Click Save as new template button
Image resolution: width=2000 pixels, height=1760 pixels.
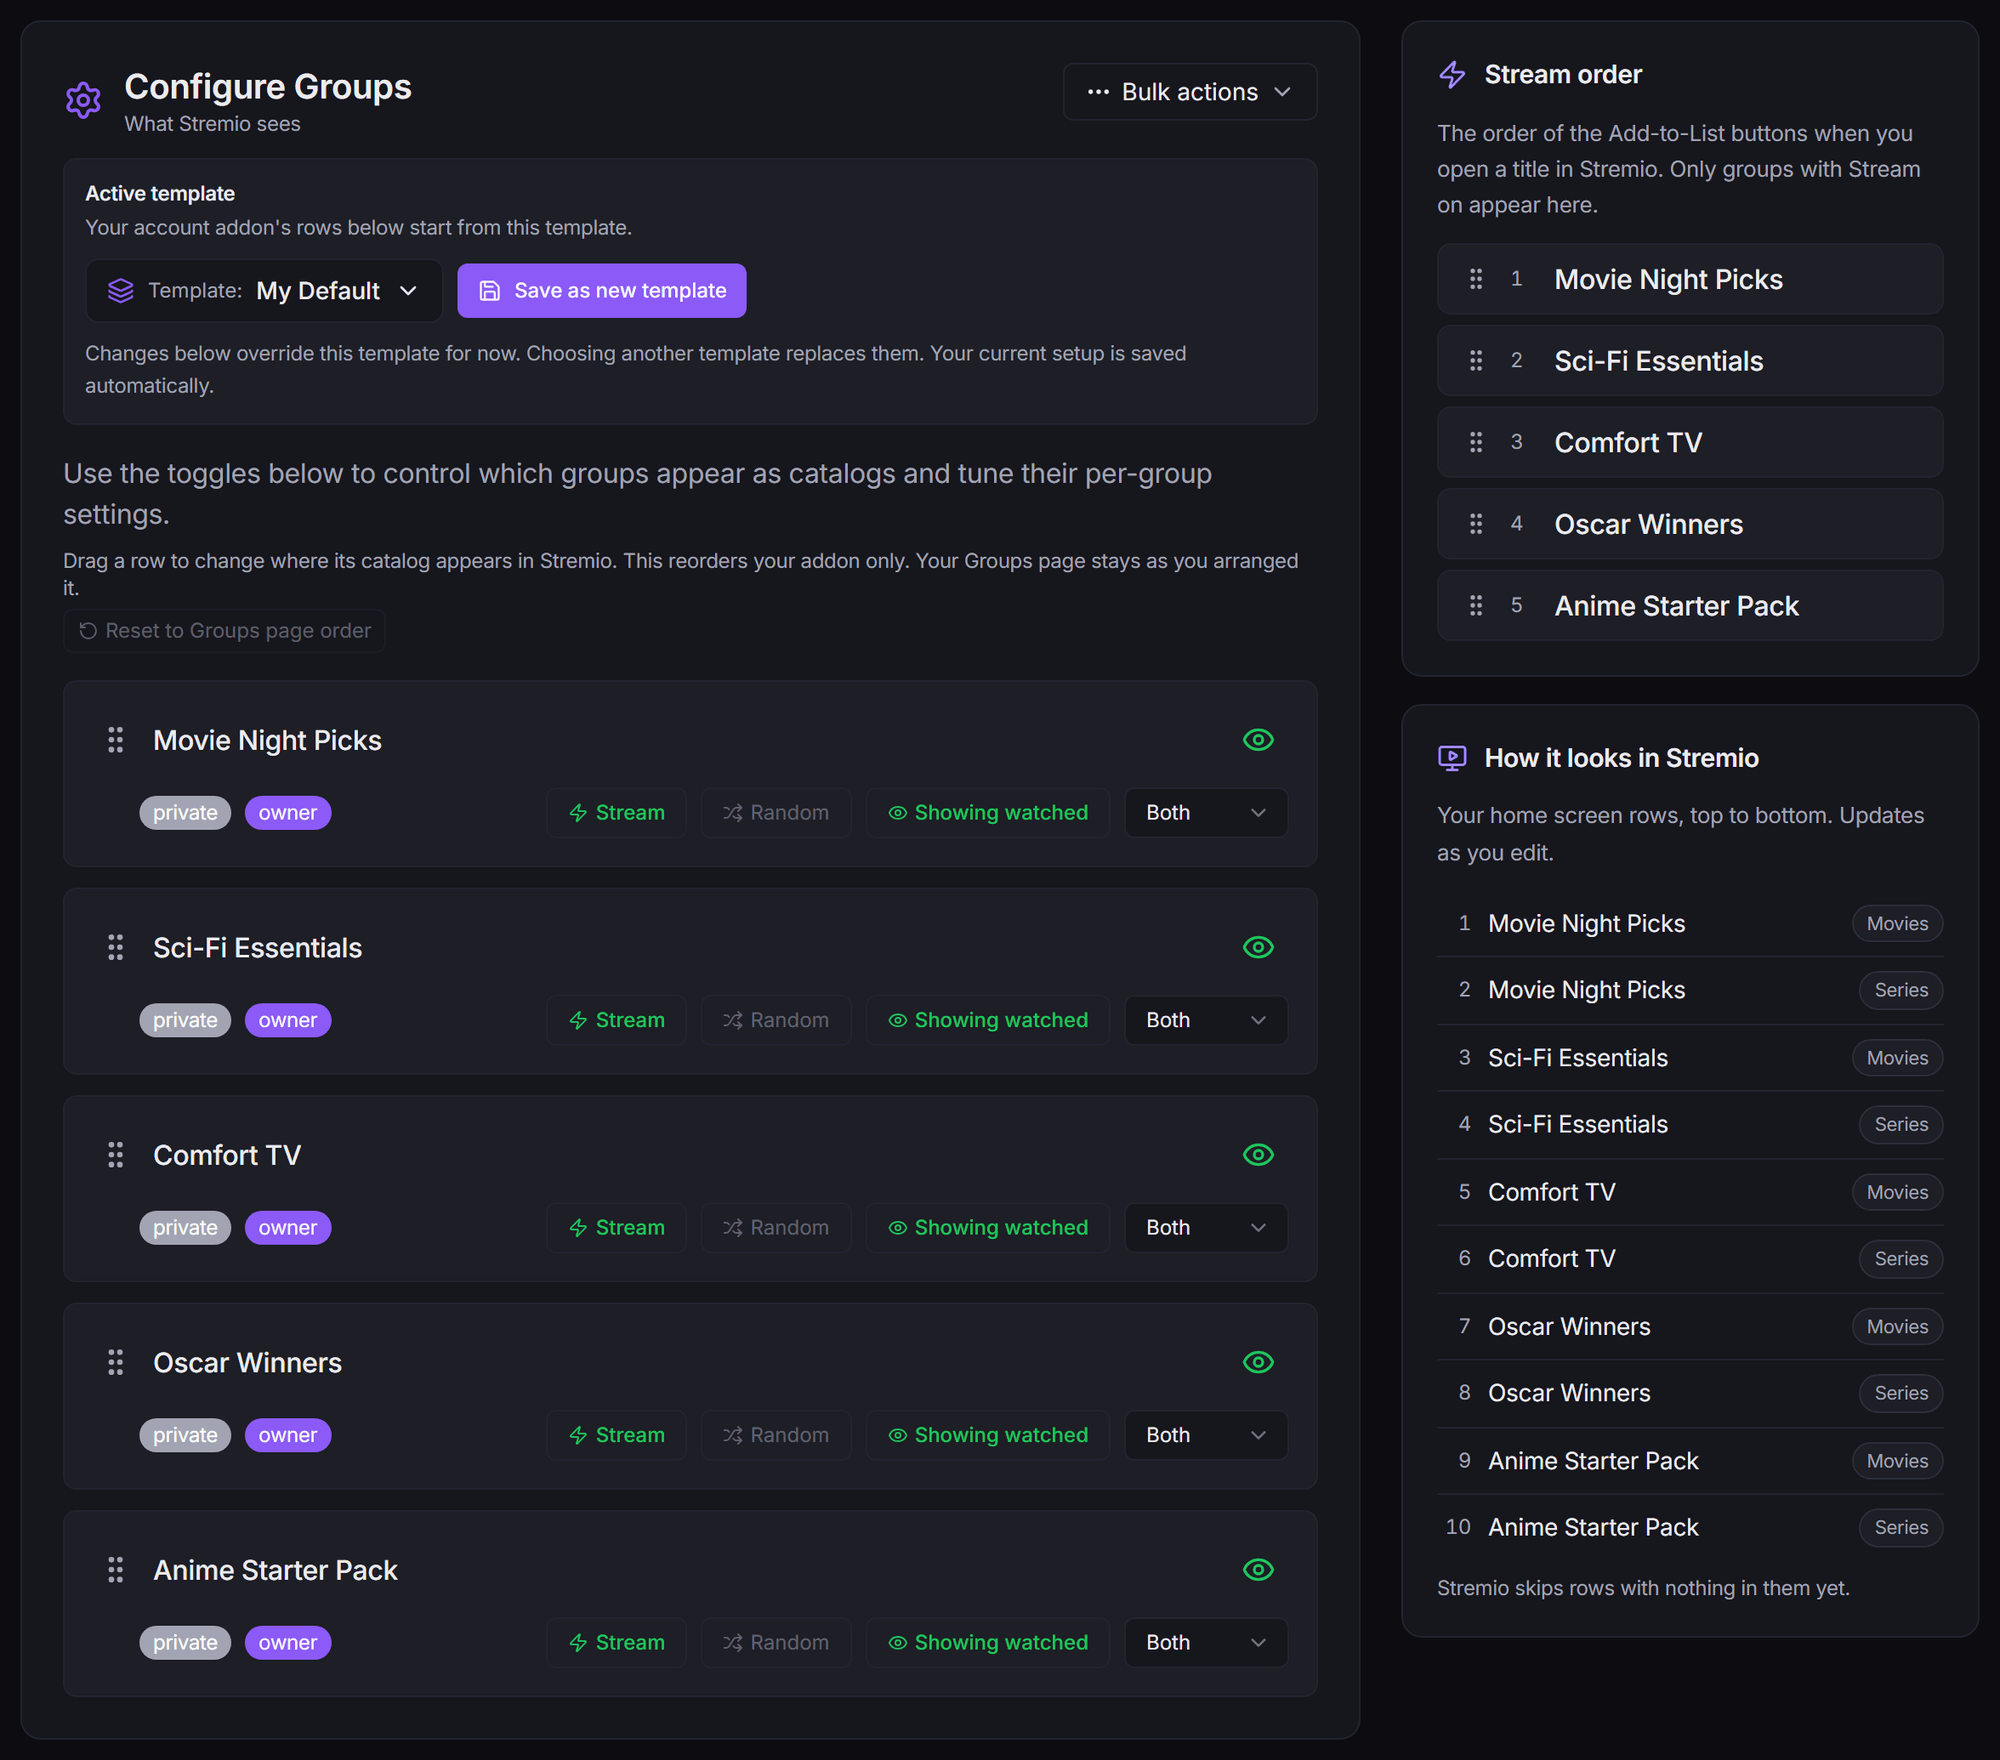click(x=602, y=291)
